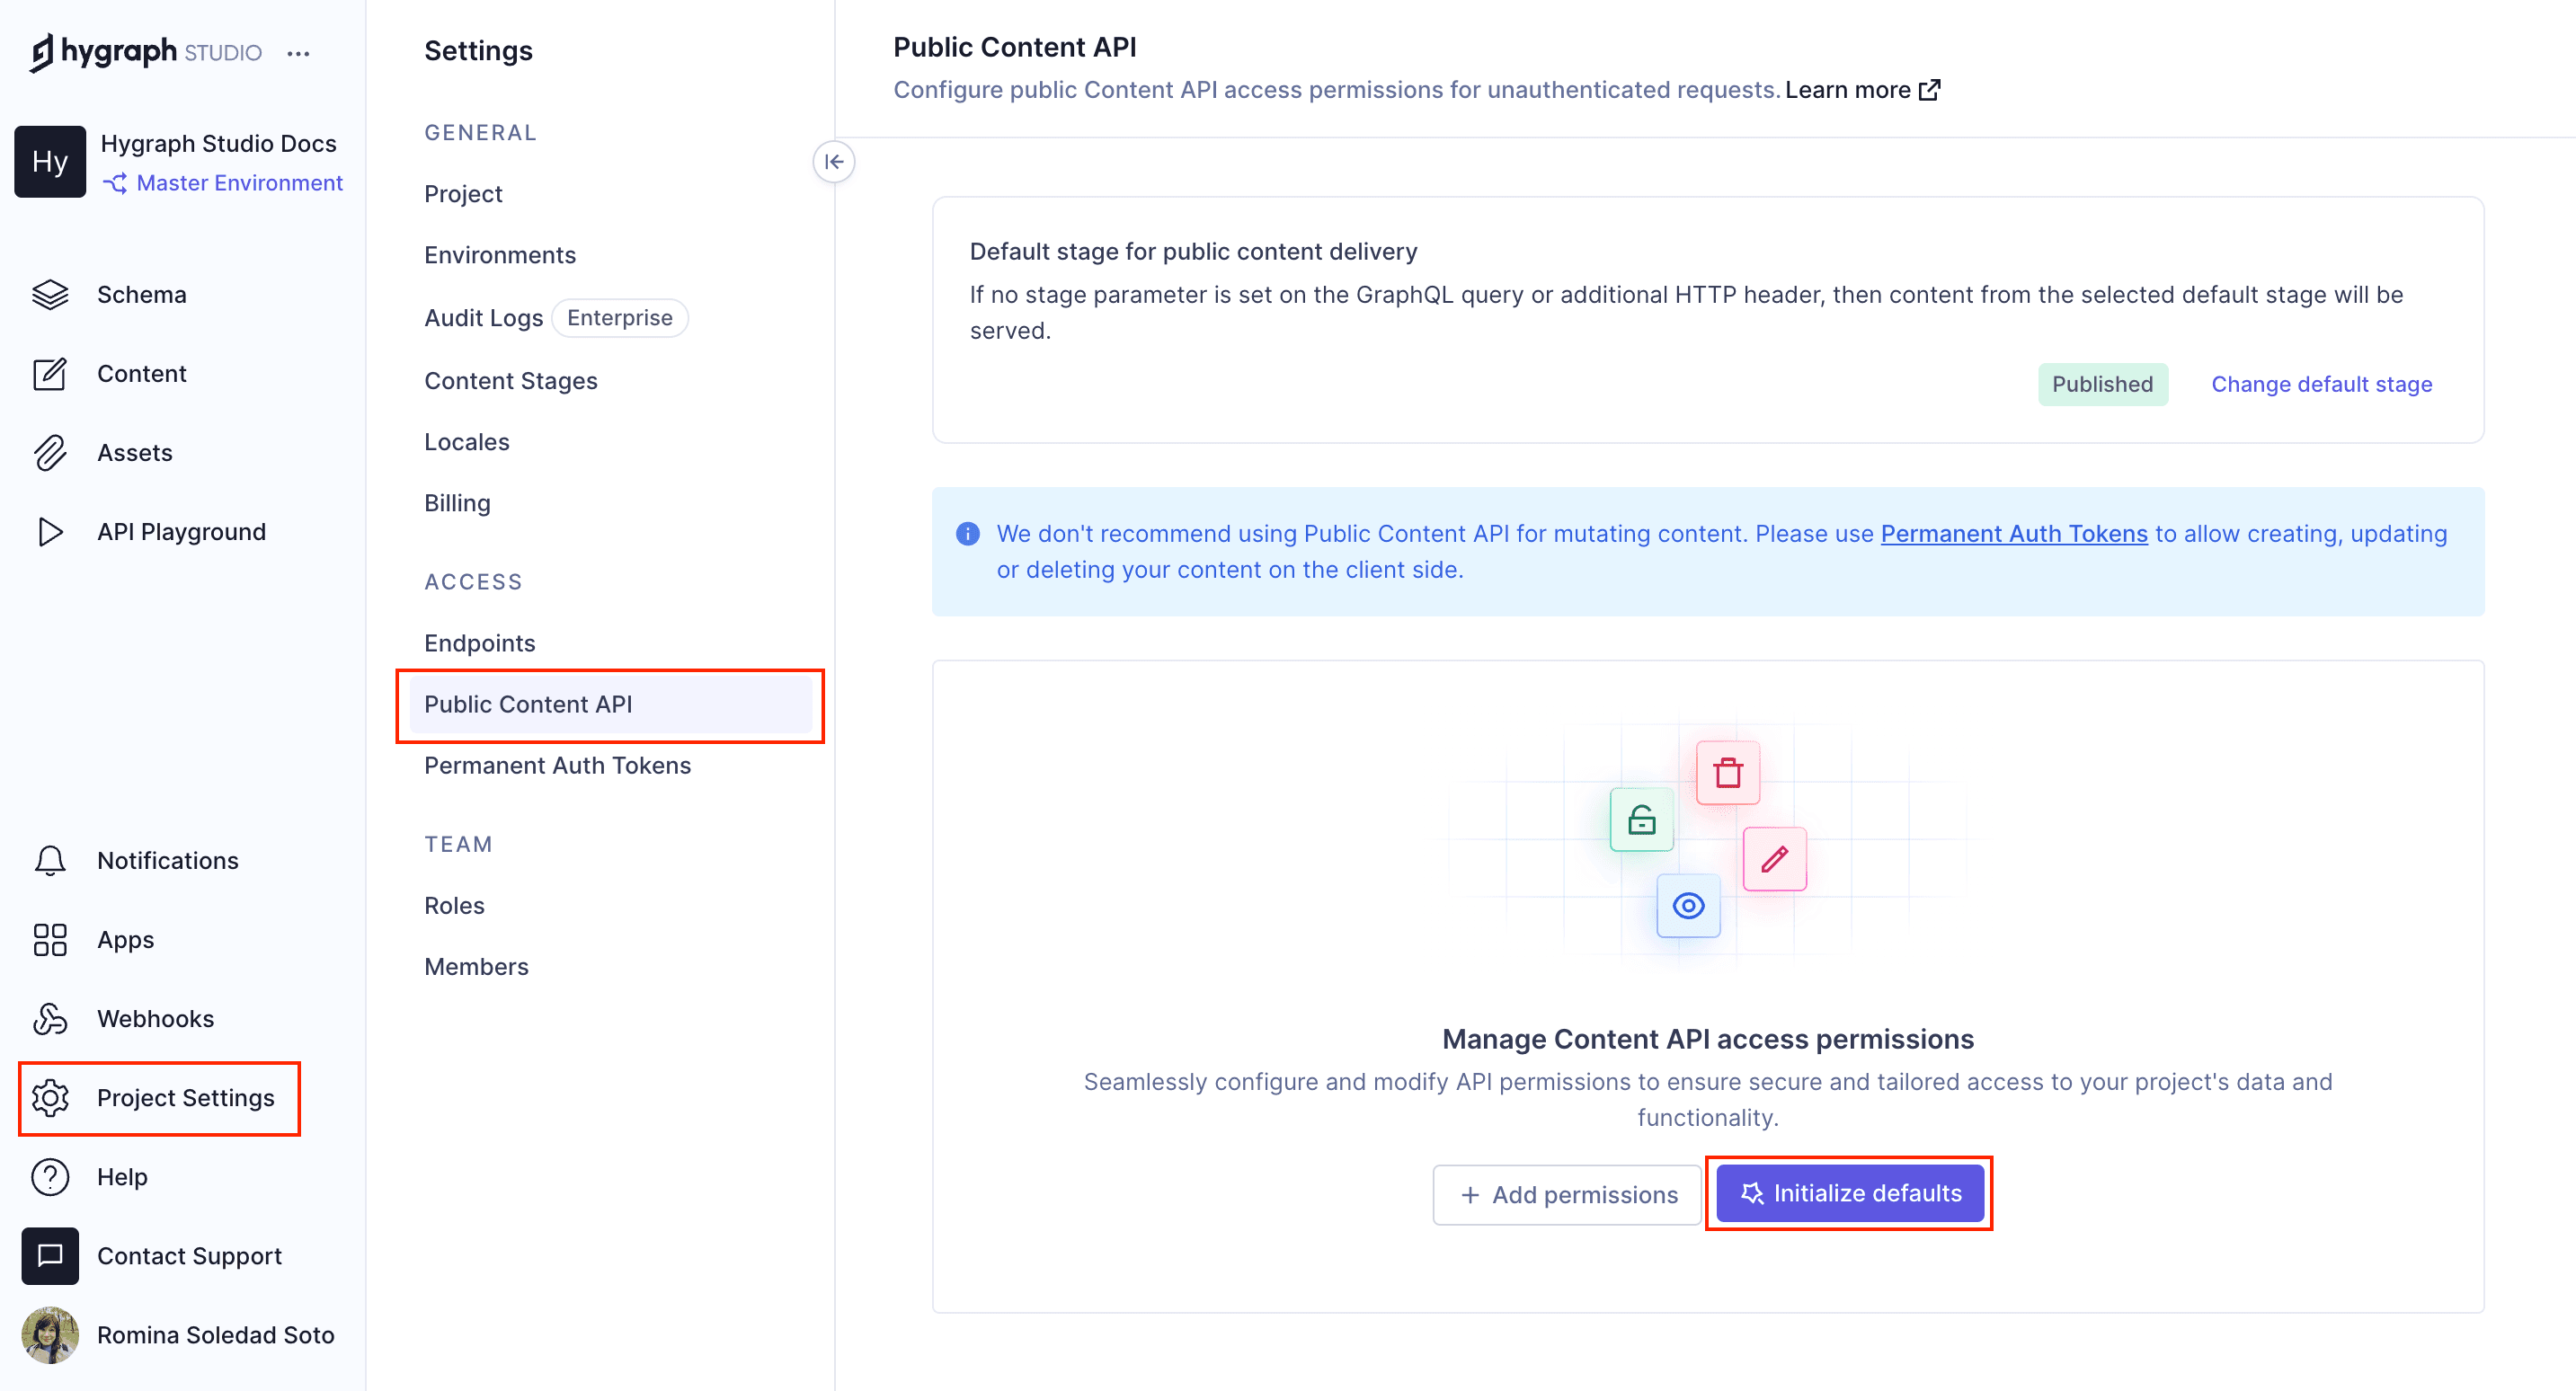Open the Learn more external link
2576x1391 pixels.
click(x=1862, y=90)
